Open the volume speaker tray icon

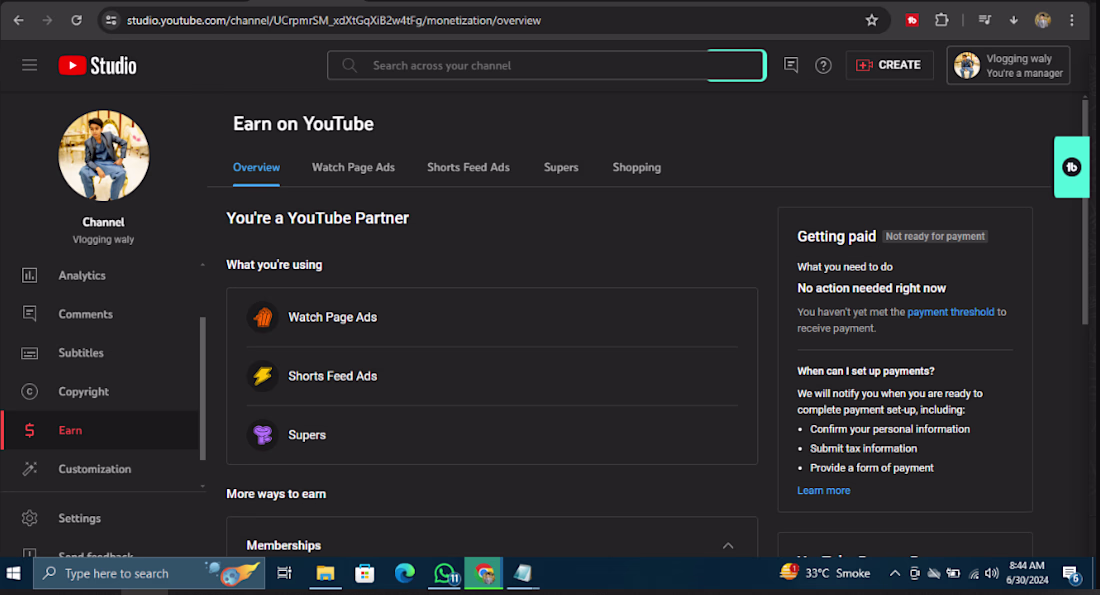[x=991, y=573]
